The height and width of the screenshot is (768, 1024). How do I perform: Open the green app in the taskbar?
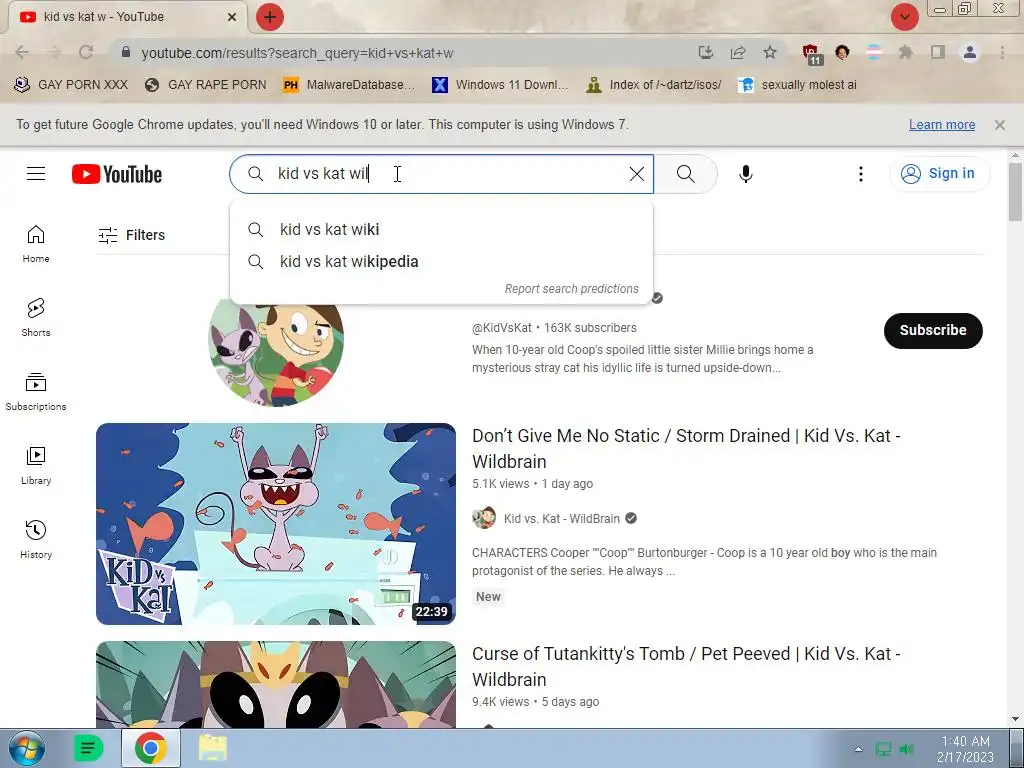click(x=88, y=748)
